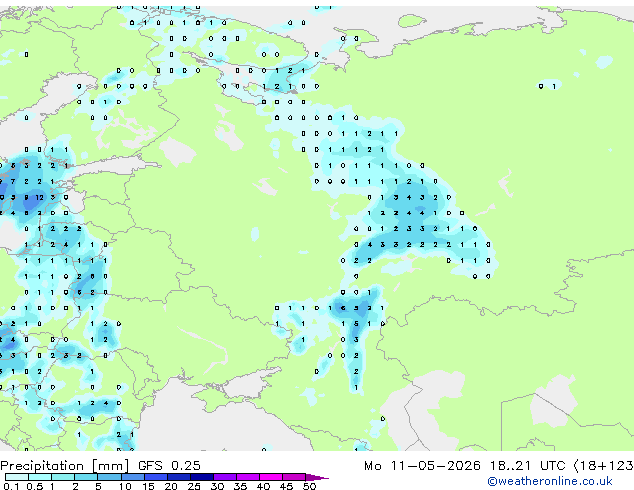Open the weatheronline.co.uk copyright link
634x490 pixels.
(550, 481)
